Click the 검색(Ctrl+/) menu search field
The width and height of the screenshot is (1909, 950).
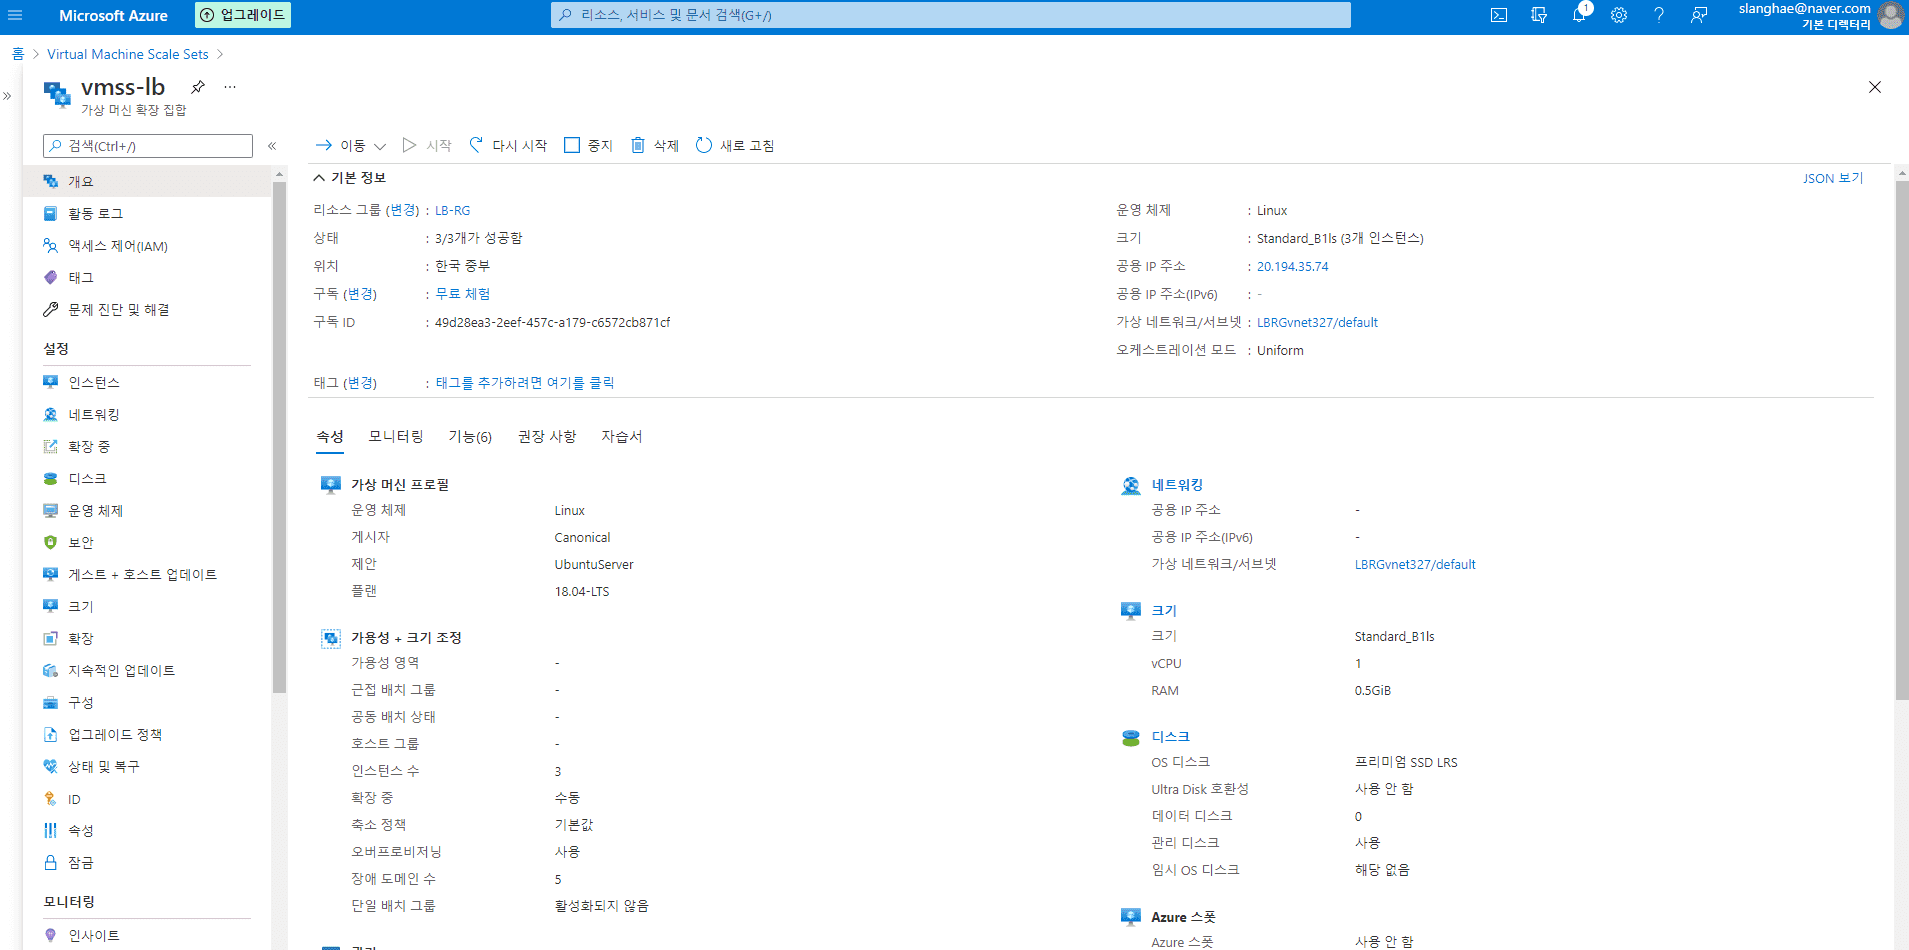click(x=148, y=146)
